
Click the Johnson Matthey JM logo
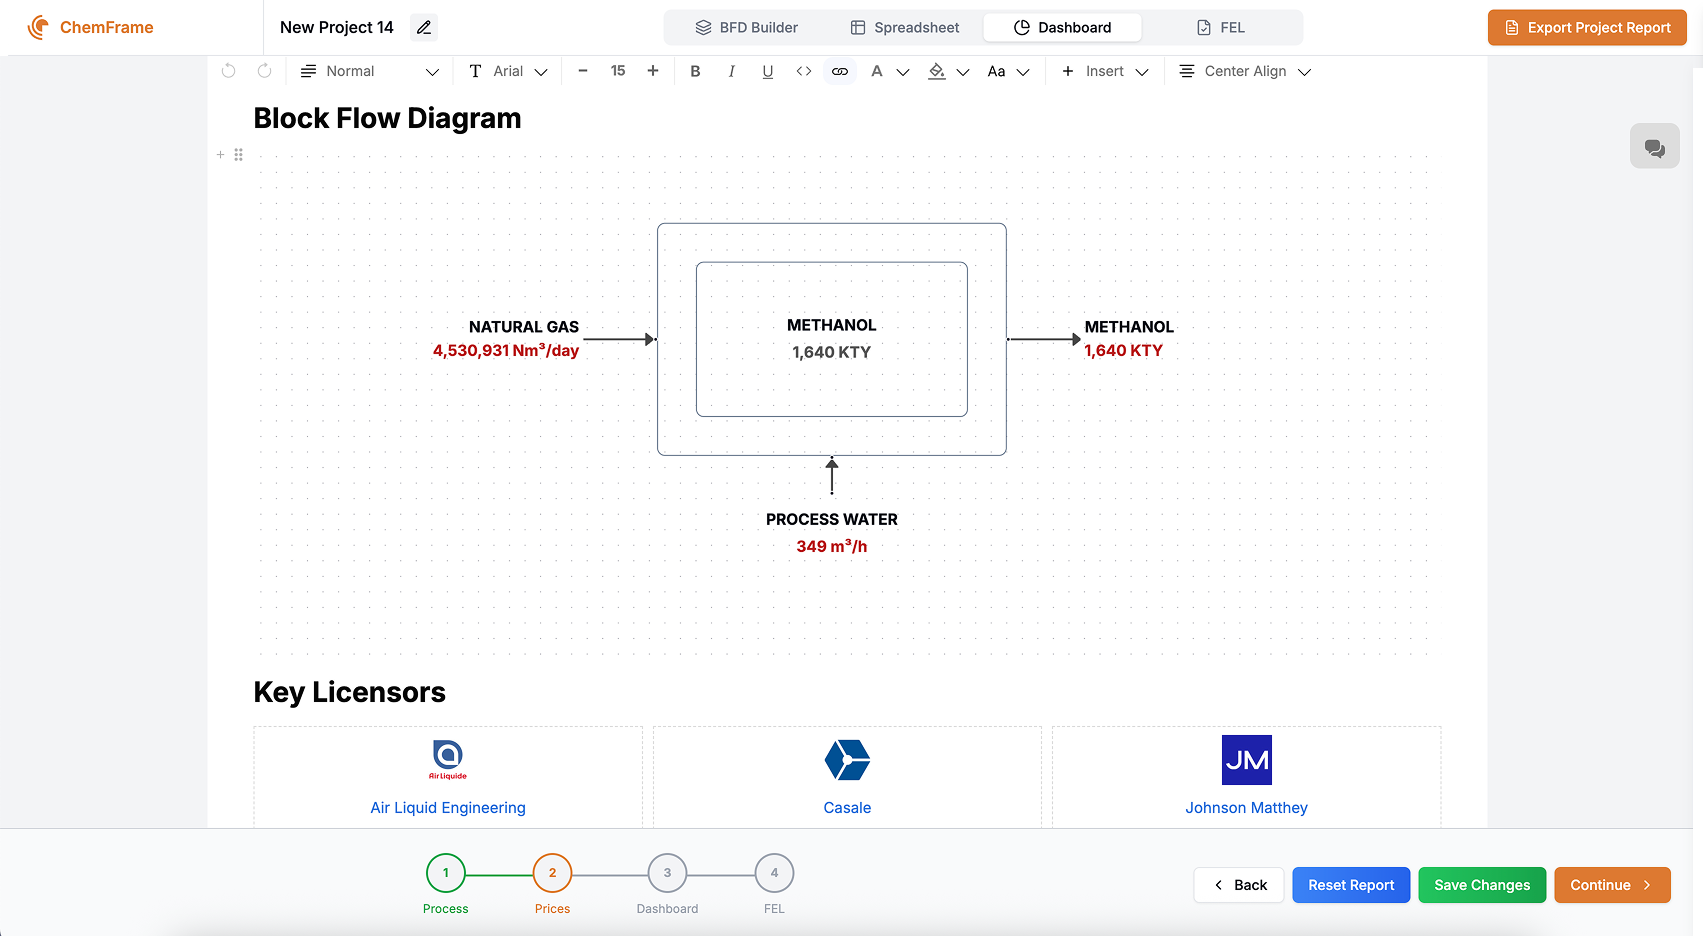pyautogui.click(x=1247, y=760)
